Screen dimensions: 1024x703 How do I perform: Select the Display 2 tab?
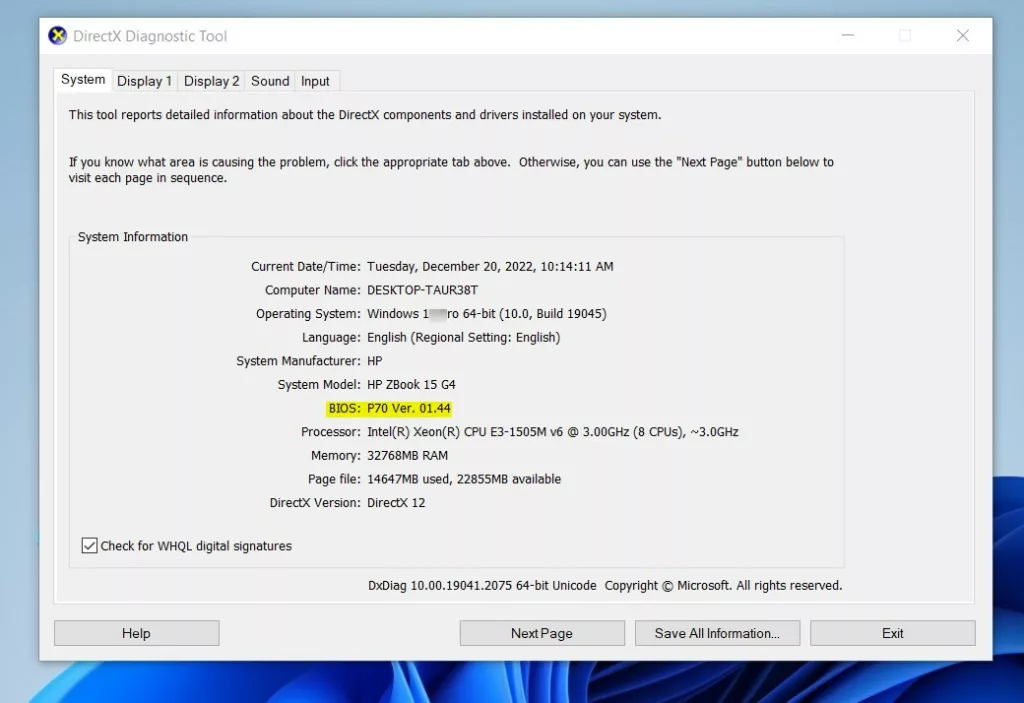coord(211,81)
